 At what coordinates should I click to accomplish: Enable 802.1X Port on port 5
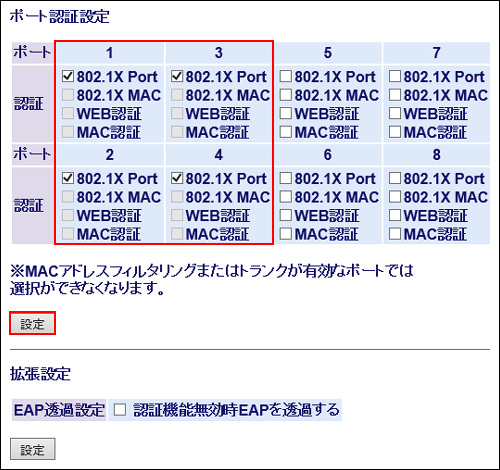pyautogui.click(x=286, y=77)
